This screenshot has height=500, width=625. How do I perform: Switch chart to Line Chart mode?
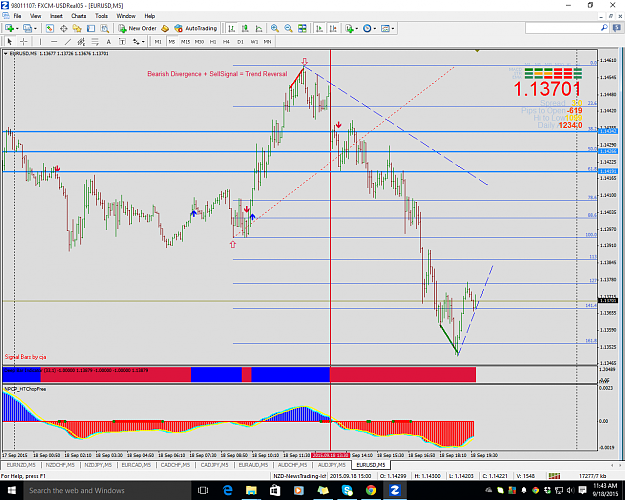(259, 28)
